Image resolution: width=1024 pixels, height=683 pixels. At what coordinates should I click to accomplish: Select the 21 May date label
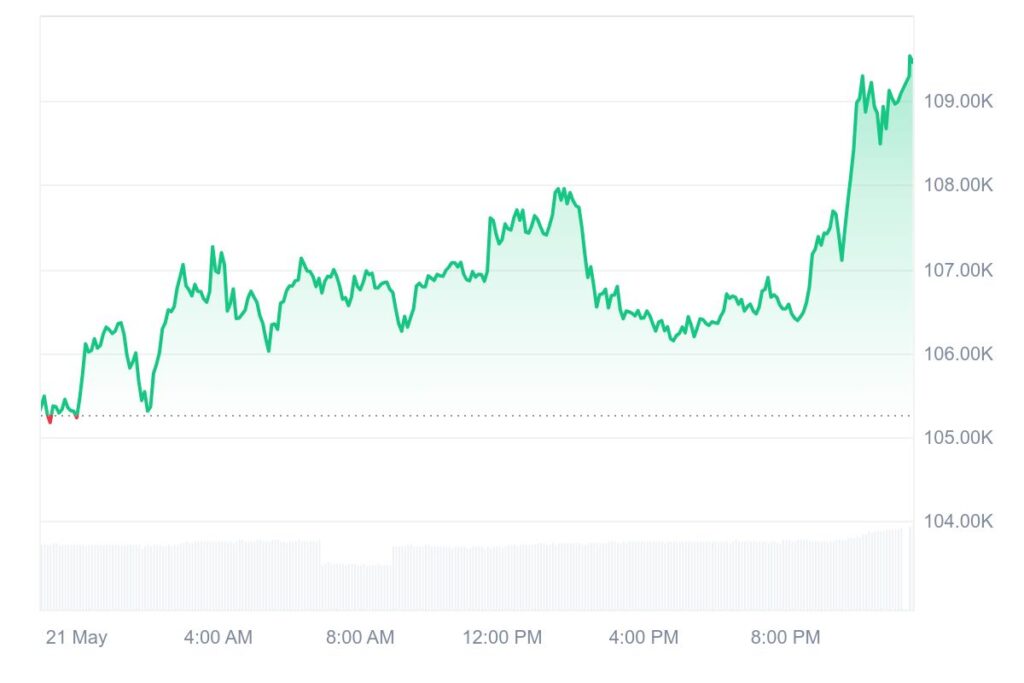(76, 637)
